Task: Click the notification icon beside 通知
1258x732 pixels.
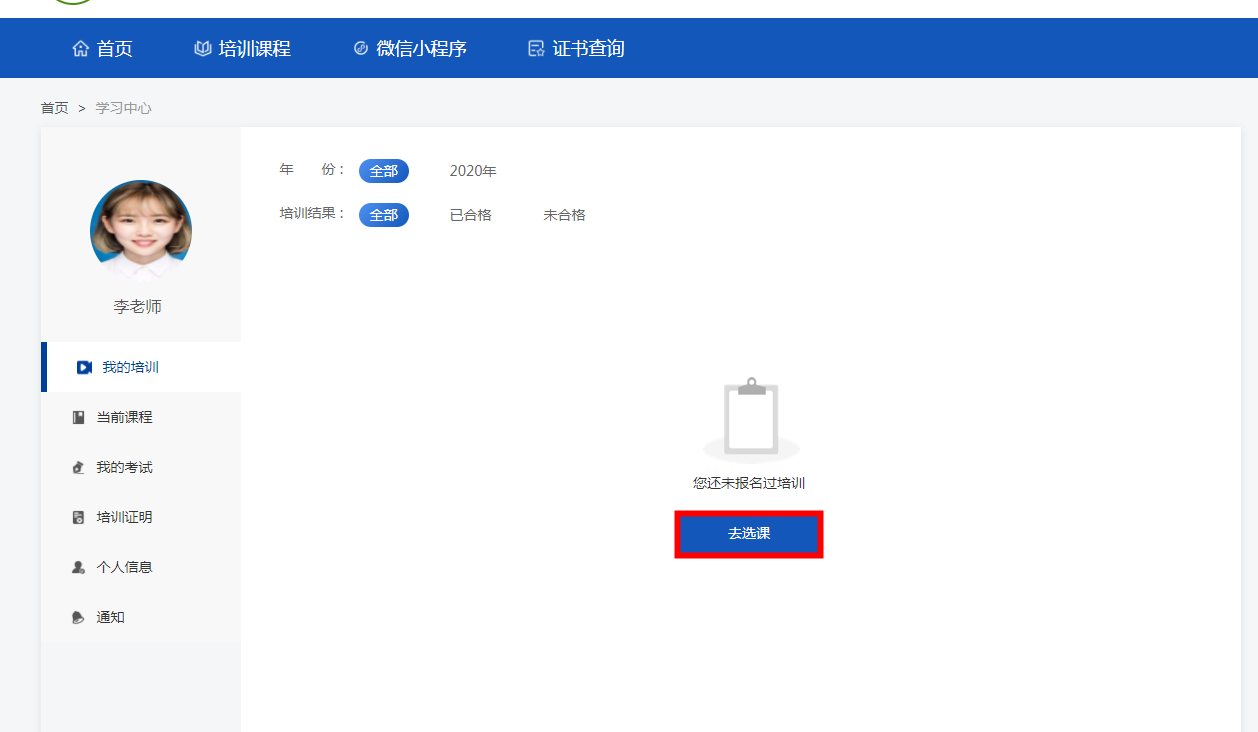Action: pyautogui.click(x=79, y=618)
